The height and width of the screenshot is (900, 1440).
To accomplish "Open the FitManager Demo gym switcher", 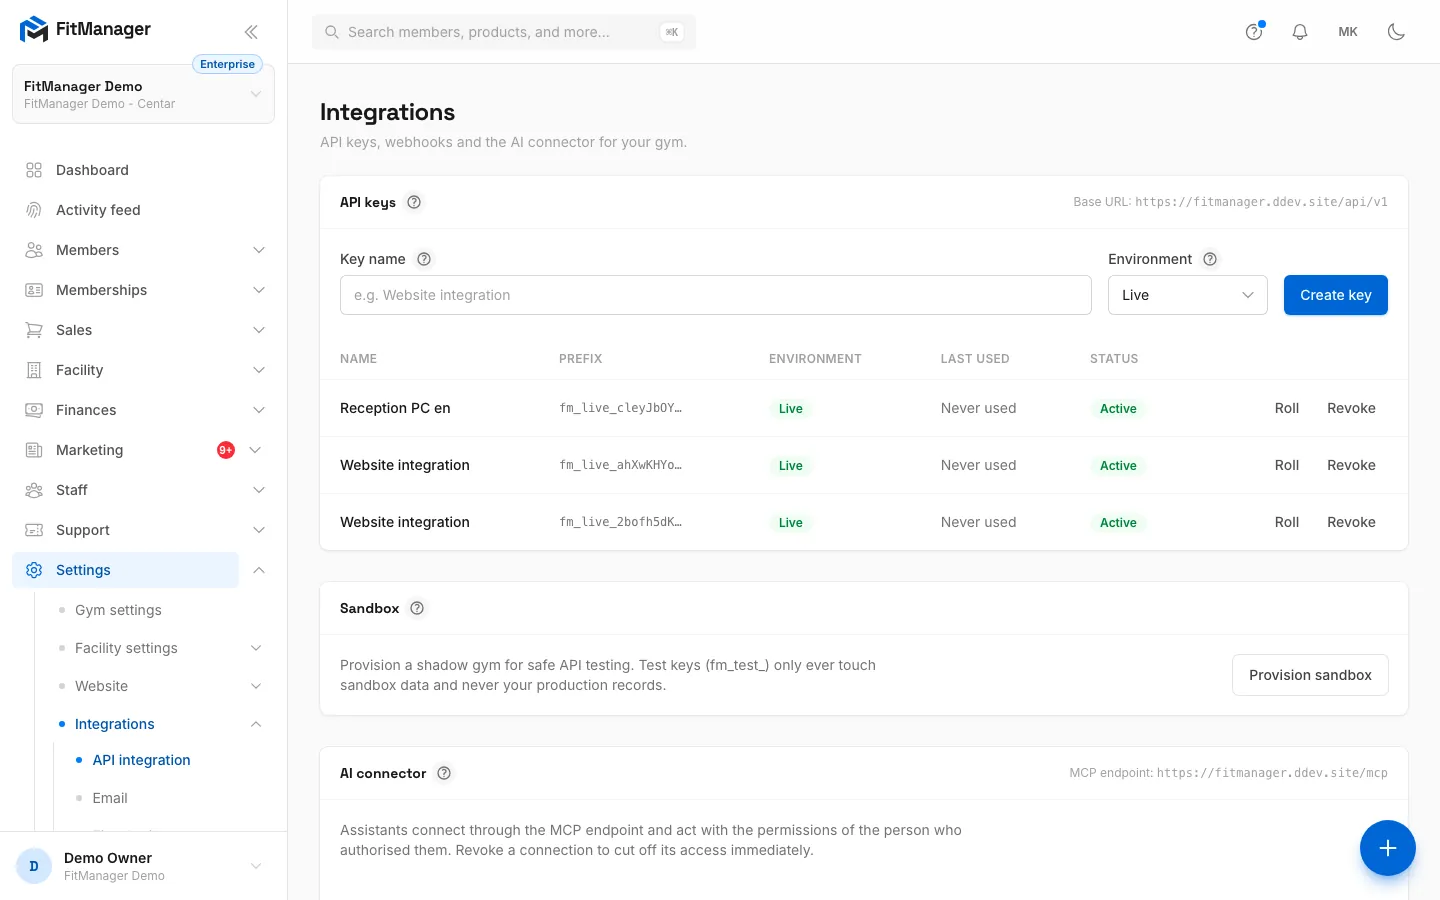I will pyautogui.click(x=143, y=94).
